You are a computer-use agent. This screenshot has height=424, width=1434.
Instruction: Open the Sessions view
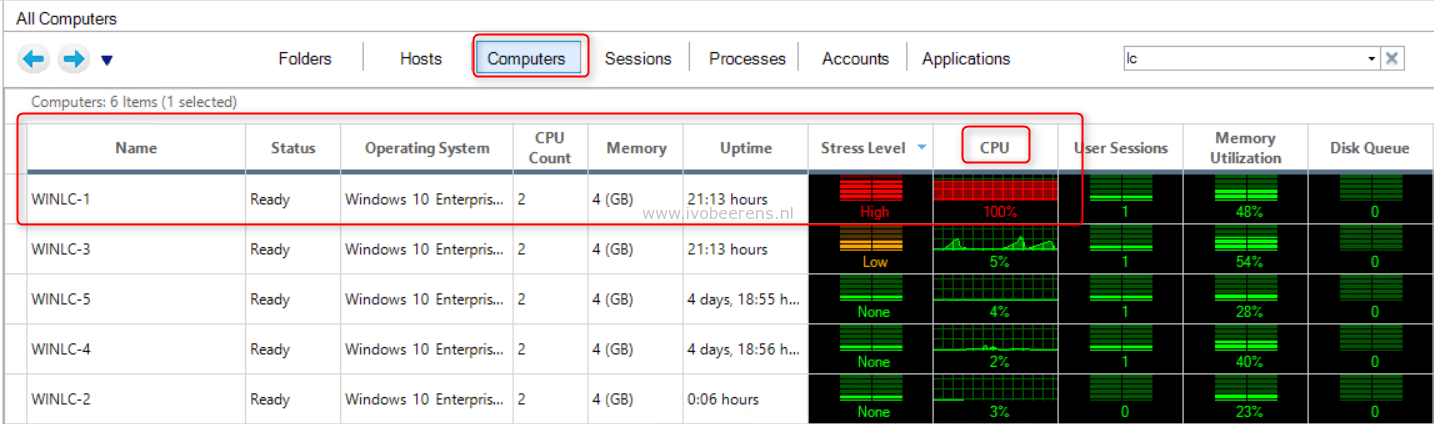click(638, 59)
